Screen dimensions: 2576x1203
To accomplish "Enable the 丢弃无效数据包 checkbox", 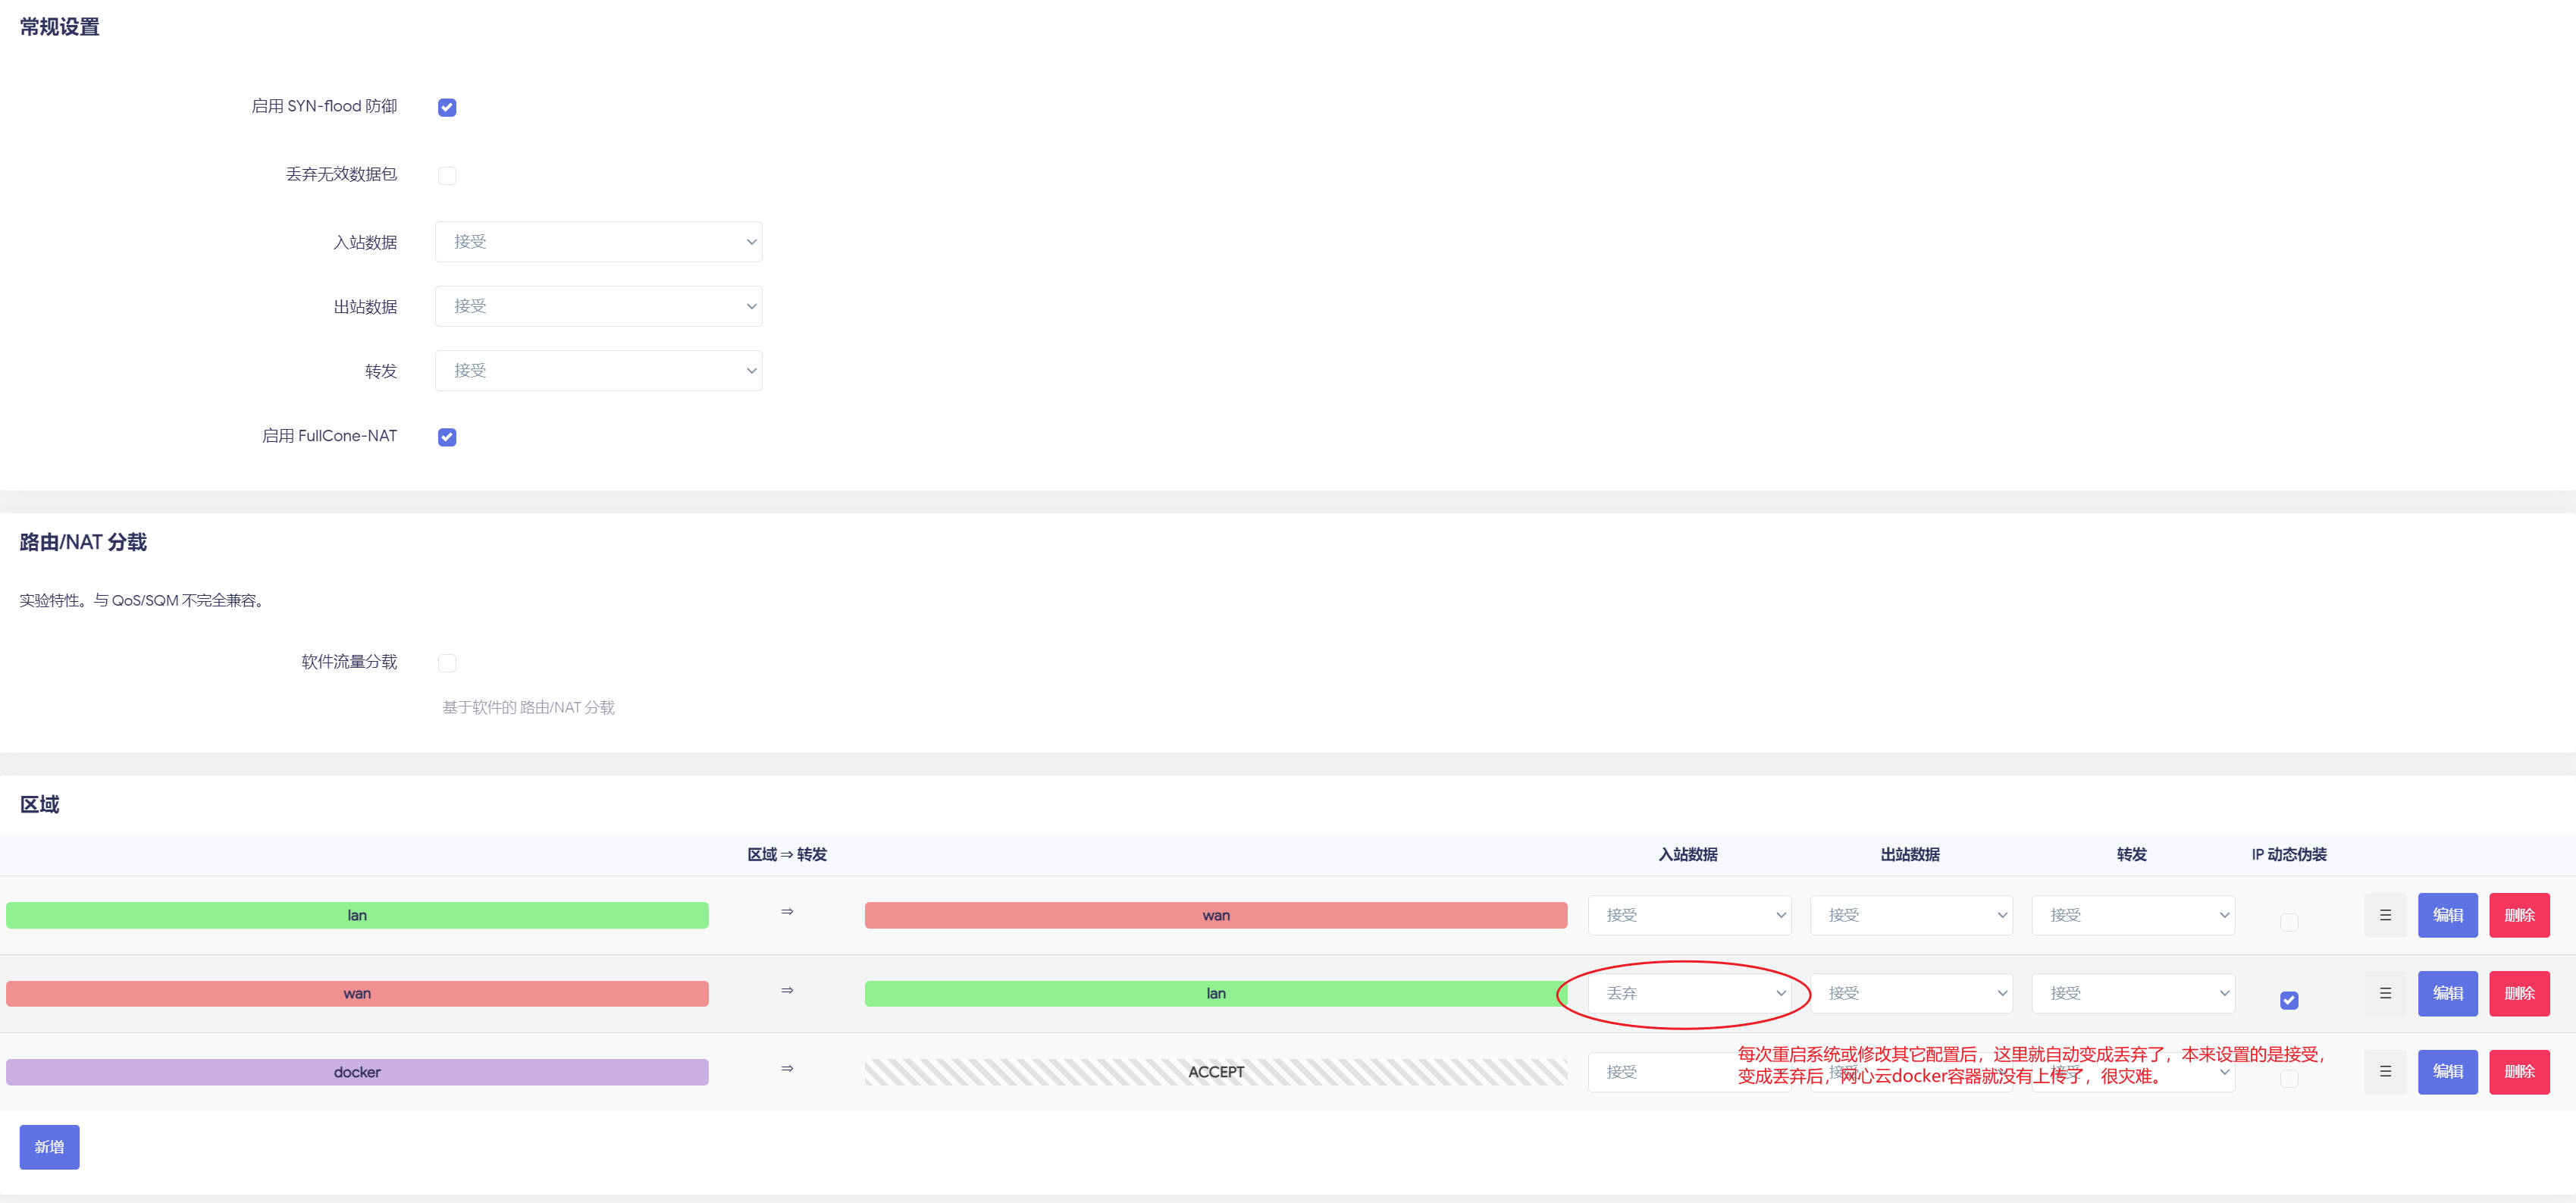I will (447, 175).
